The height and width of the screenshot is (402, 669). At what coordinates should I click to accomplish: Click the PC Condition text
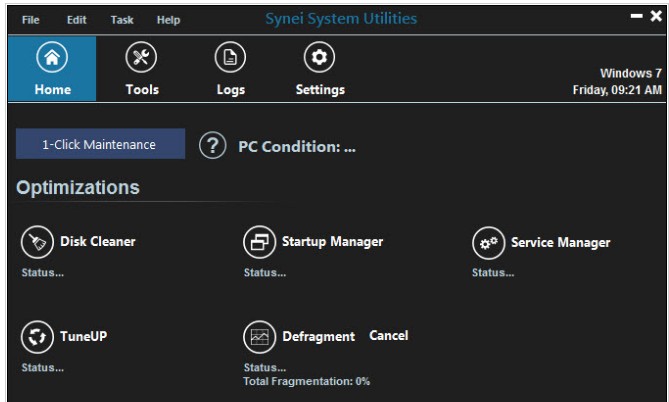297,147
